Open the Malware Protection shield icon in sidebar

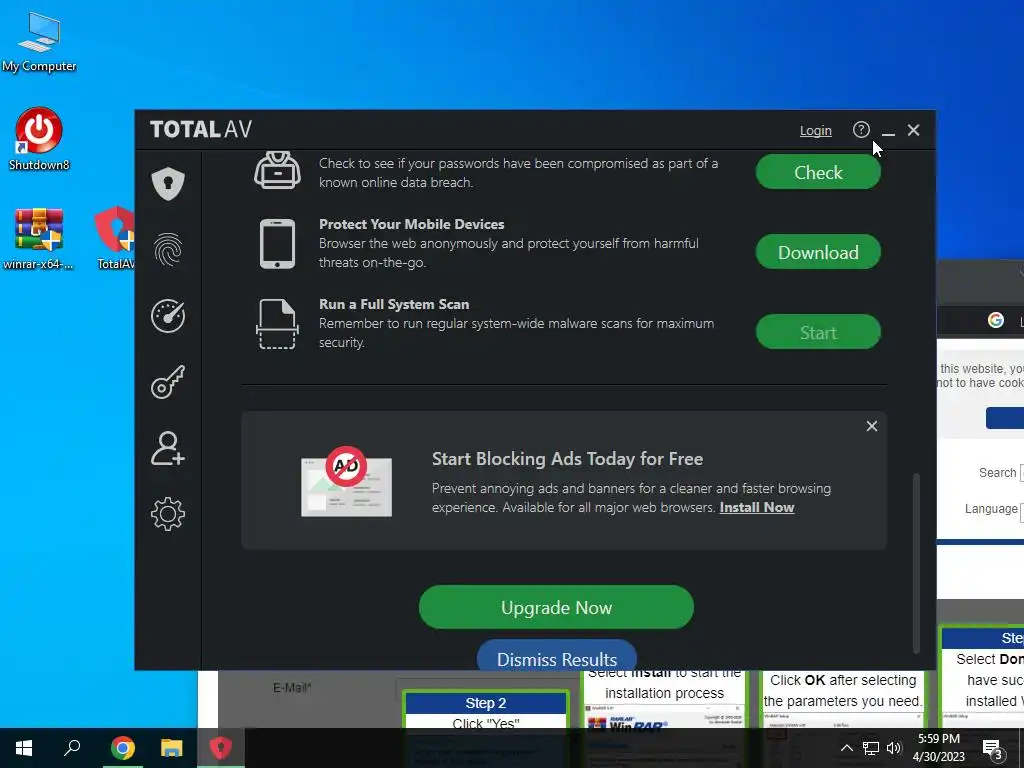click(x=168, y=184)
